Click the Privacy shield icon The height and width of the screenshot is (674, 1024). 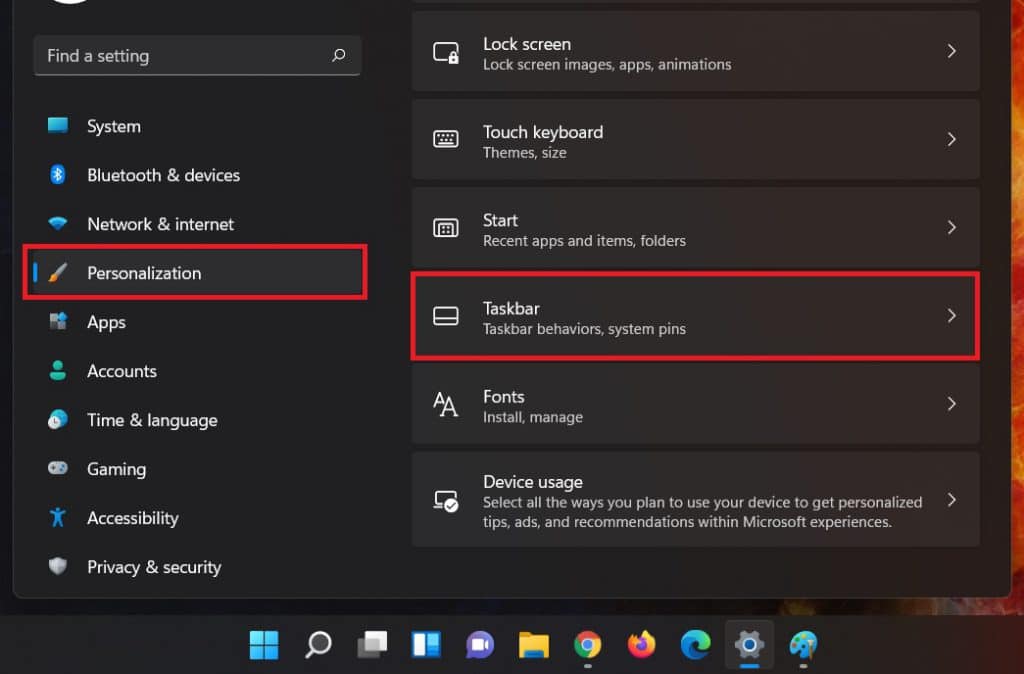(x=57, y=566)
